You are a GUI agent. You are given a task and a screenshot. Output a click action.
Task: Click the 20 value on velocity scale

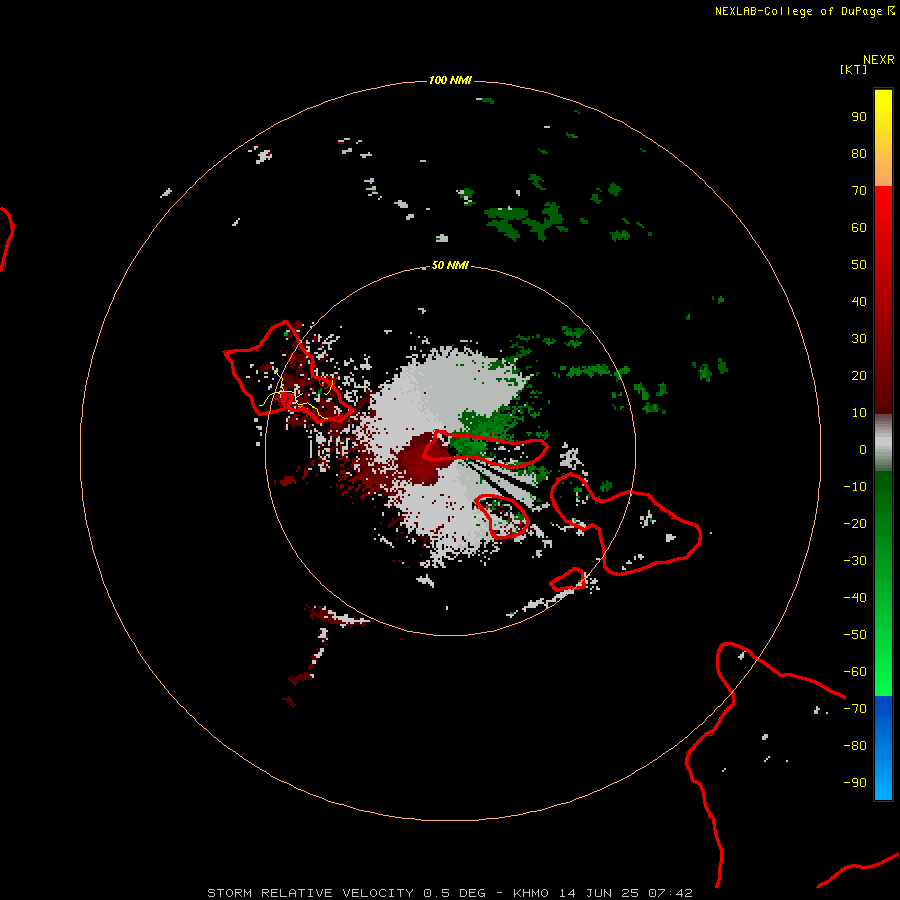859,375
